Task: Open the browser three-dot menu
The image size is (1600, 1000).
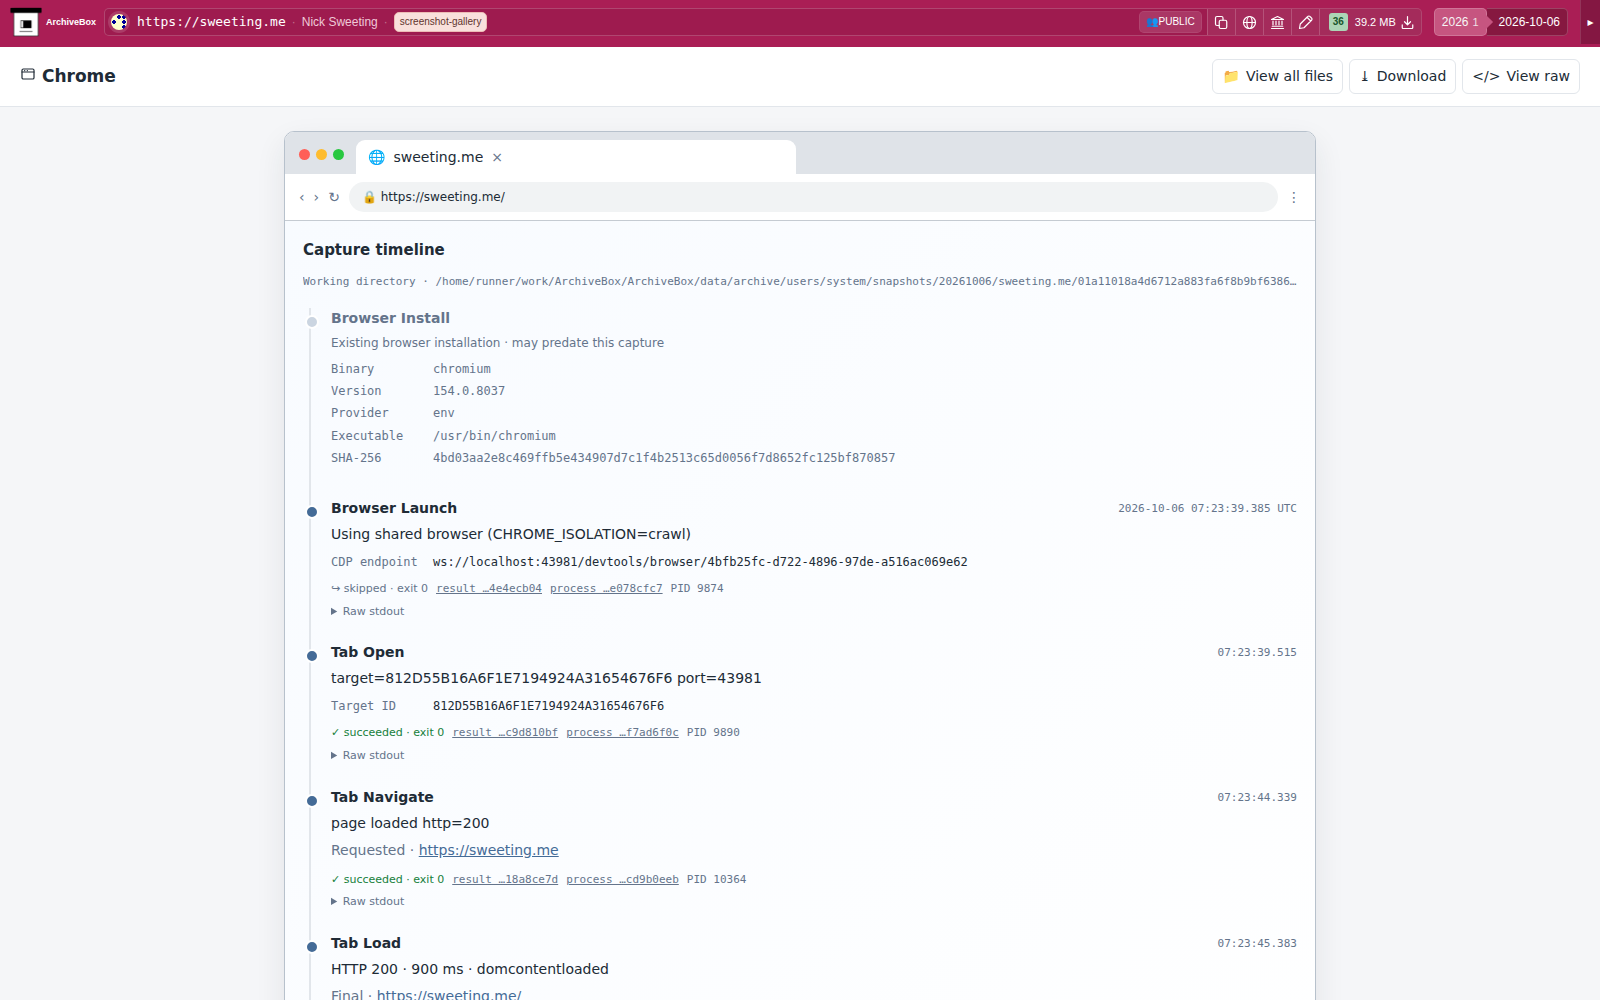Action: point(1293,197)
